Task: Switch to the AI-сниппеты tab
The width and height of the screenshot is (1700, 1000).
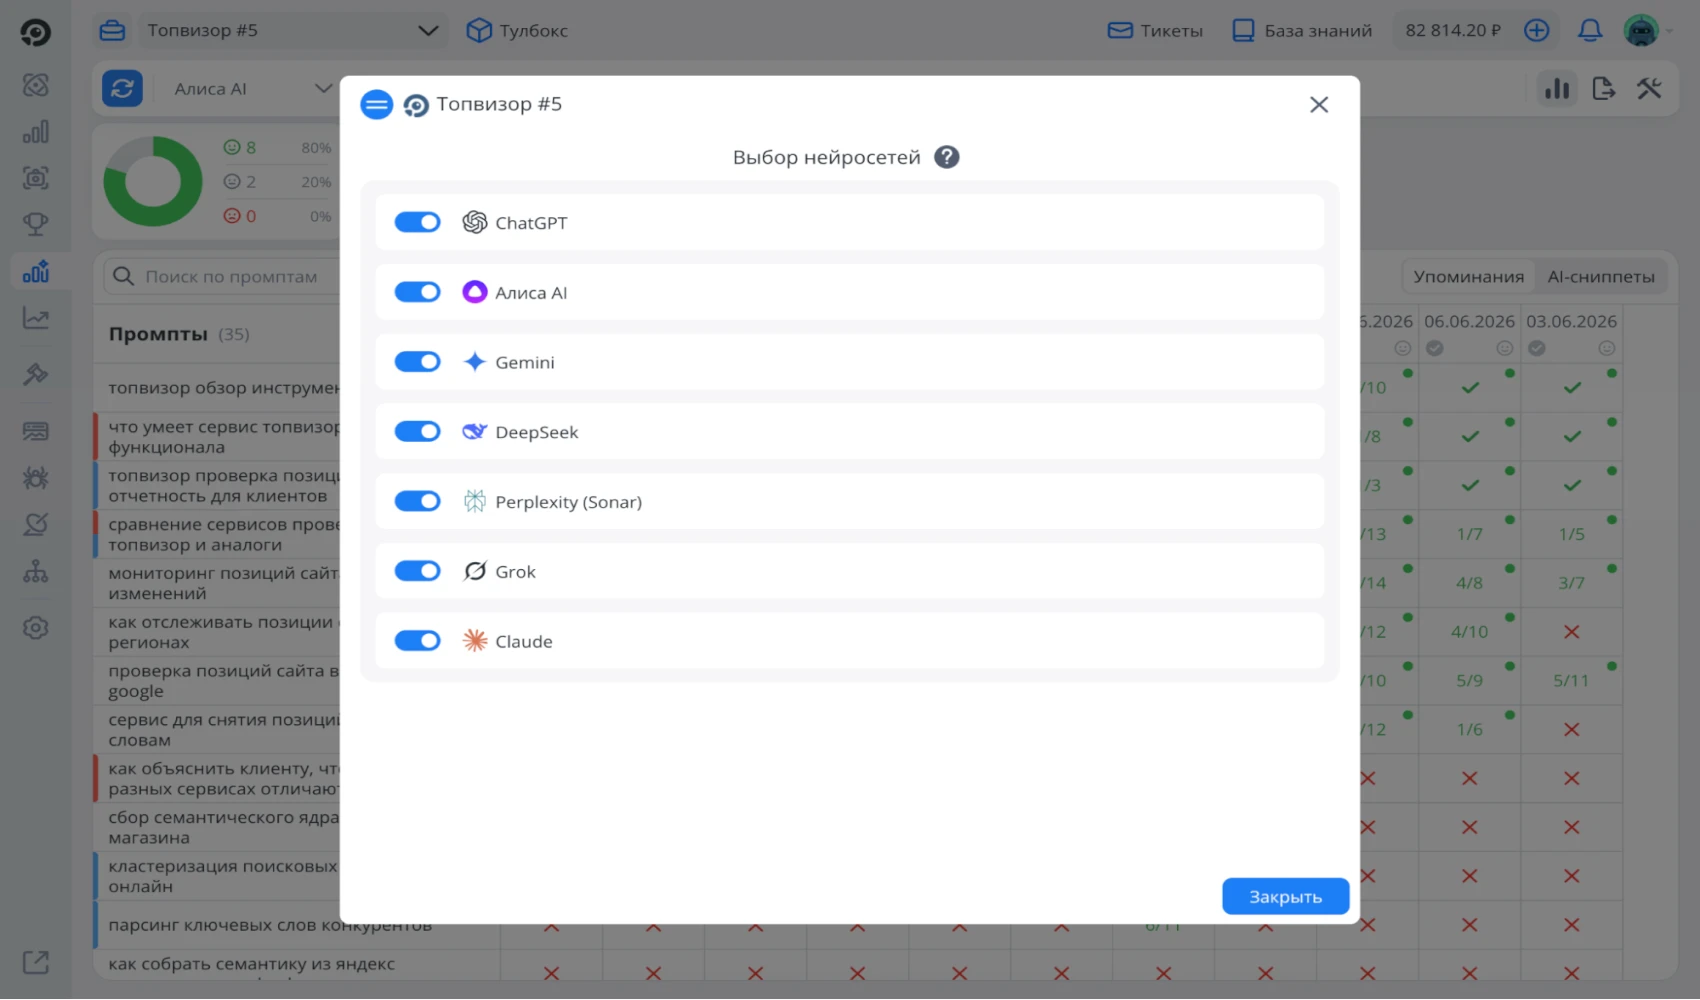Action: pyautogui.click(x=1601, y=277)
